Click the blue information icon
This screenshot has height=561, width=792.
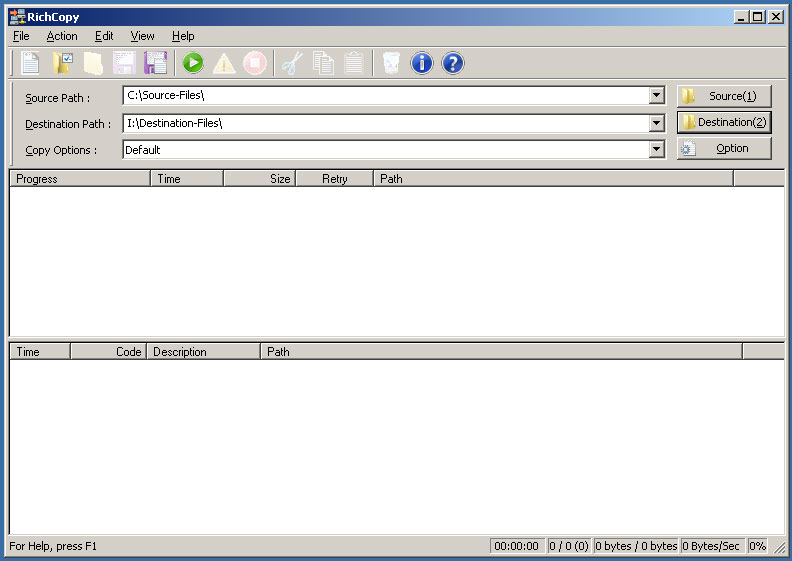tap(422, 63)
